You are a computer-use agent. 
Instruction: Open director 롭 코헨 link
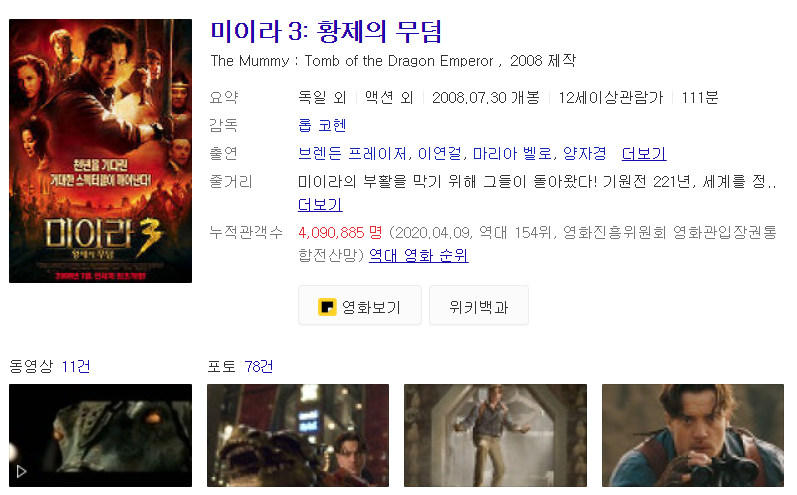322,125
